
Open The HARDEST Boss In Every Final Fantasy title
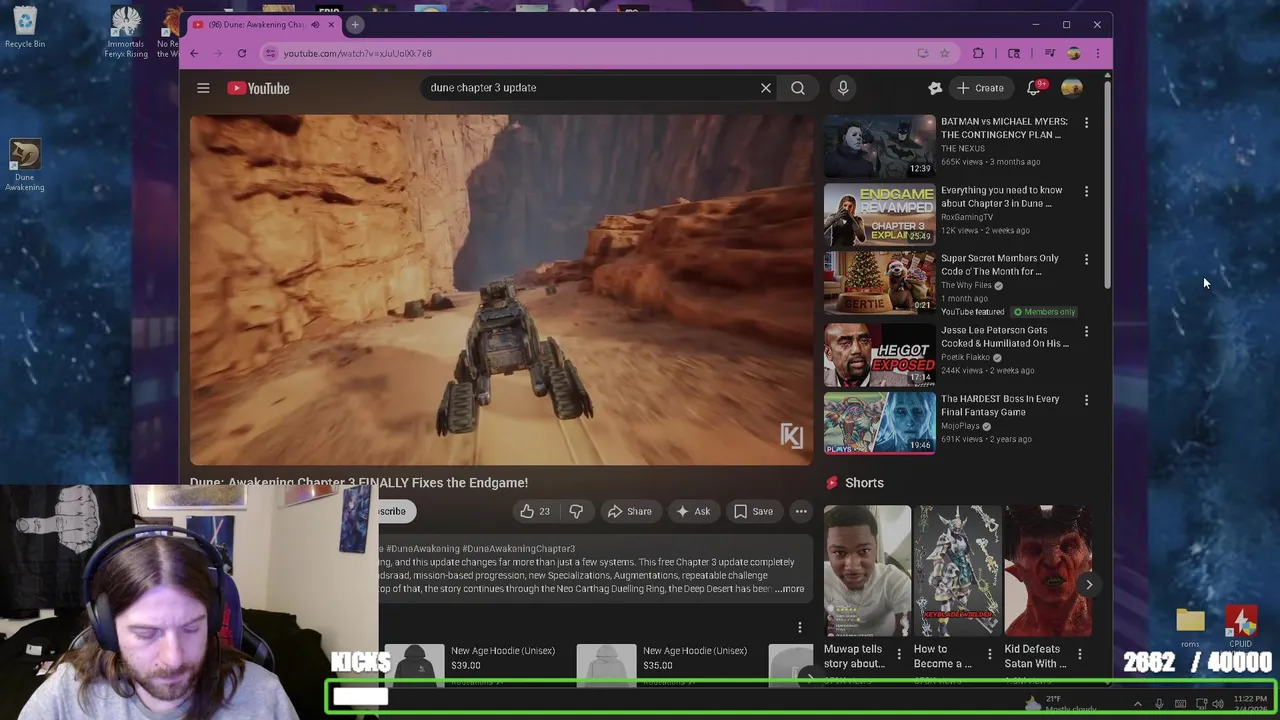[x=1000, y=405]
